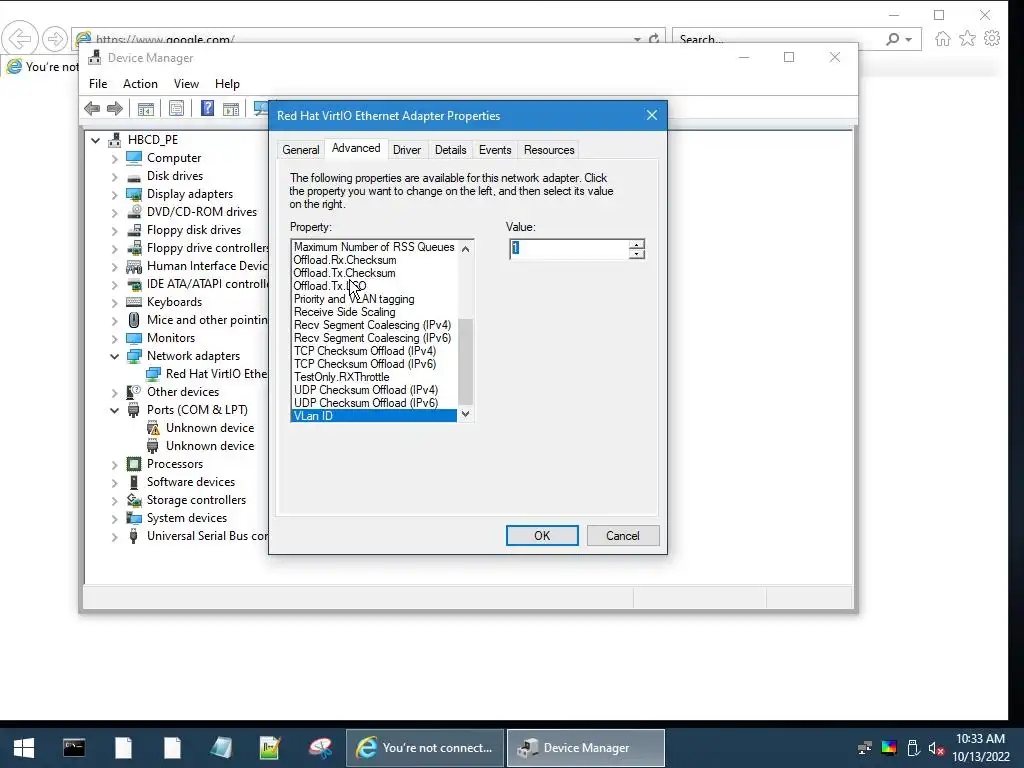
Task: Expand the Keyboards node
Action: (x=115, y=302)
